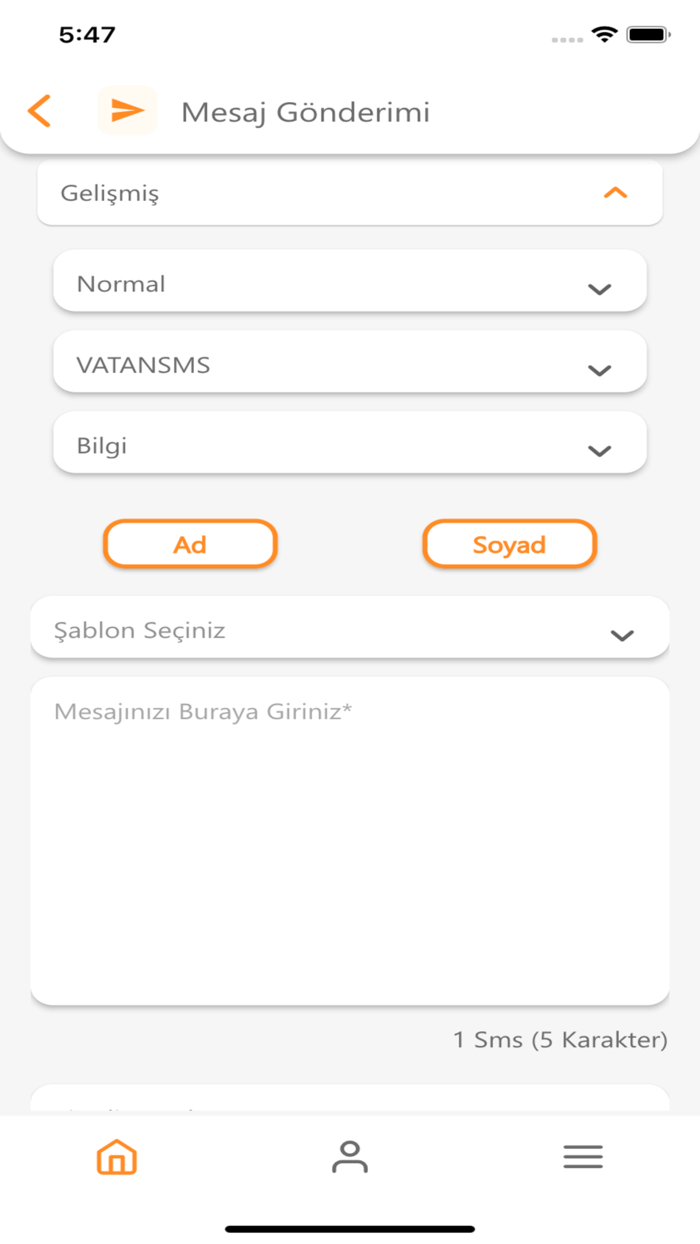Tap the Şablon Seçiniz chevron arrow
Image resolution: width=700 pixels, height=1244 pixels.
click(x=622, y=634)
